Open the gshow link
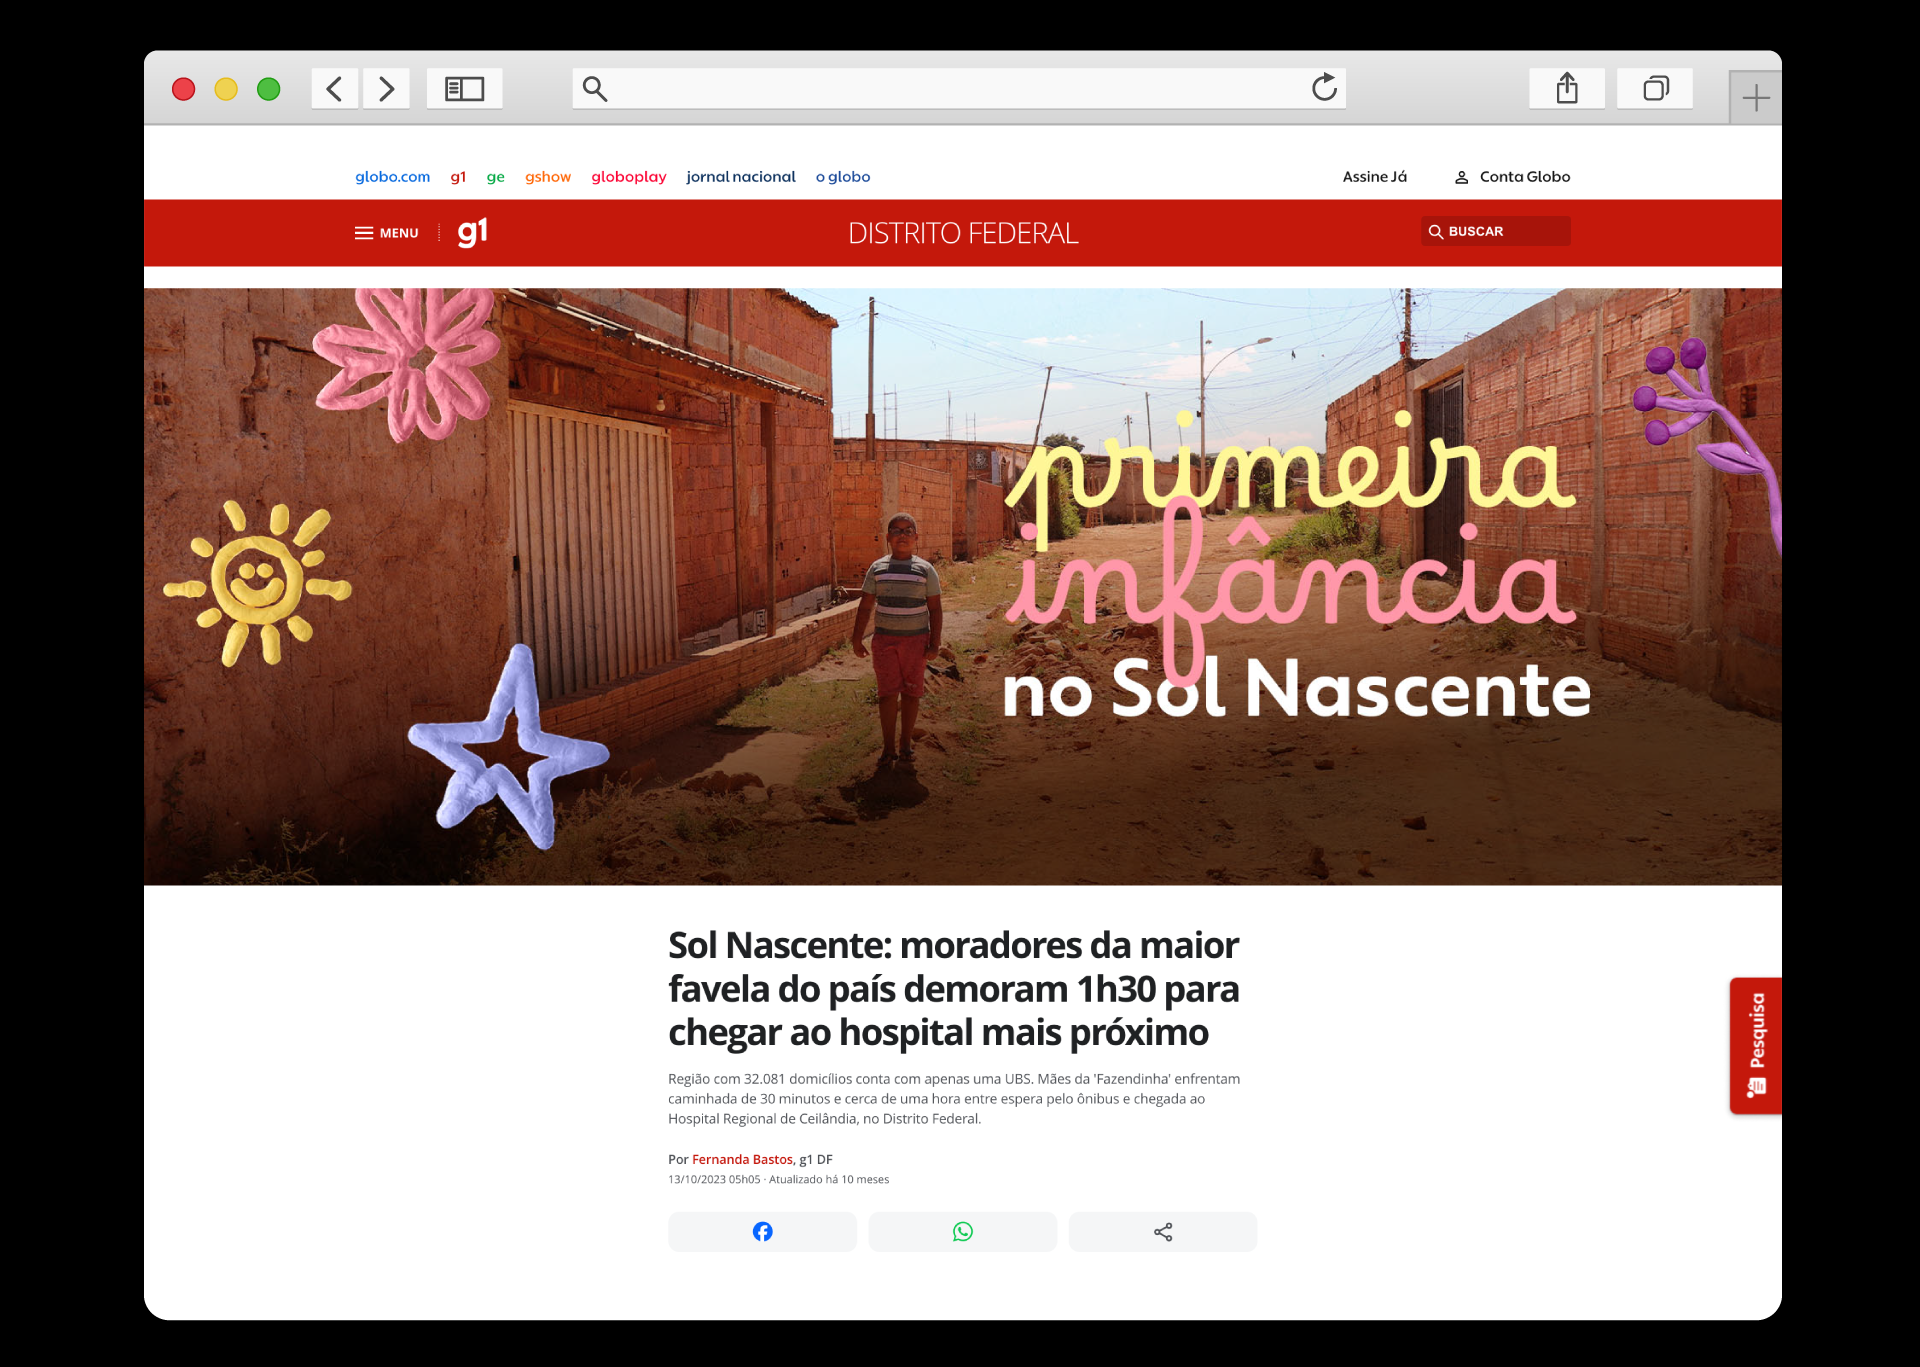1920x1367 pixels. coord(548,177)
